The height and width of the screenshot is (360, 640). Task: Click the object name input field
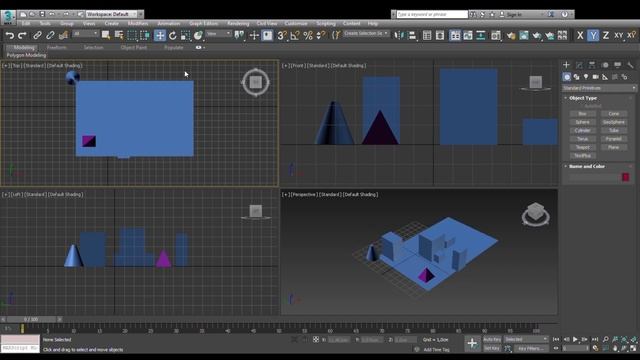594,177
